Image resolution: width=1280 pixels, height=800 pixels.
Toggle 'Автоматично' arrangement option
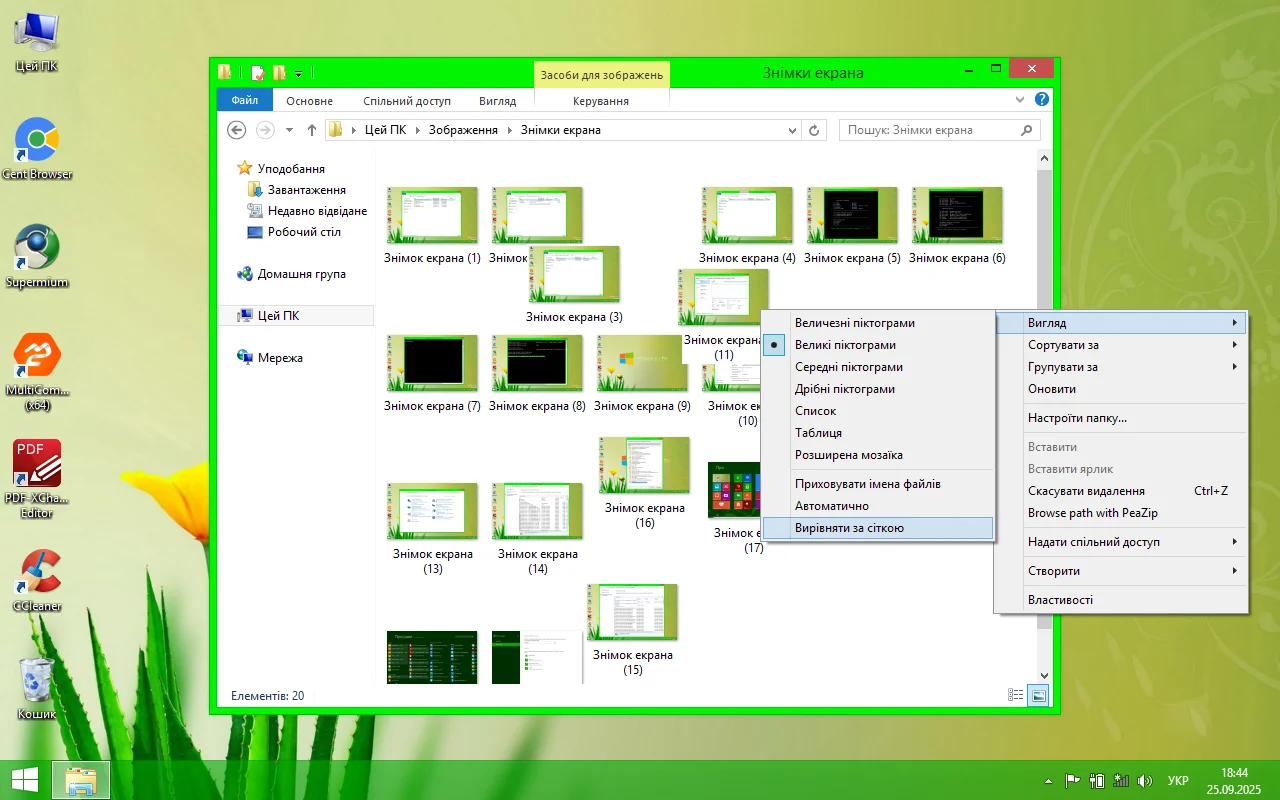(831, 506)
